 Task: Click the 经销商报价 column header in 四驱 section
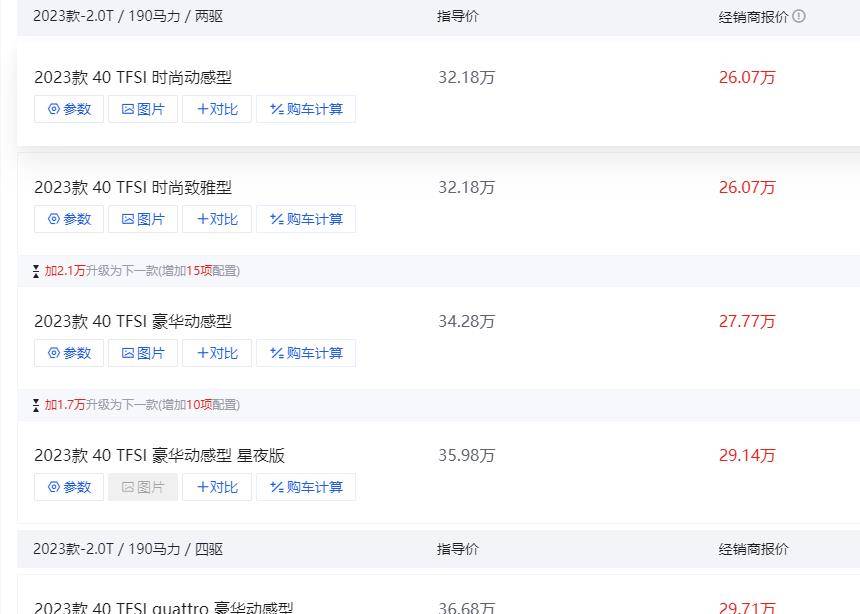point(752,548)
